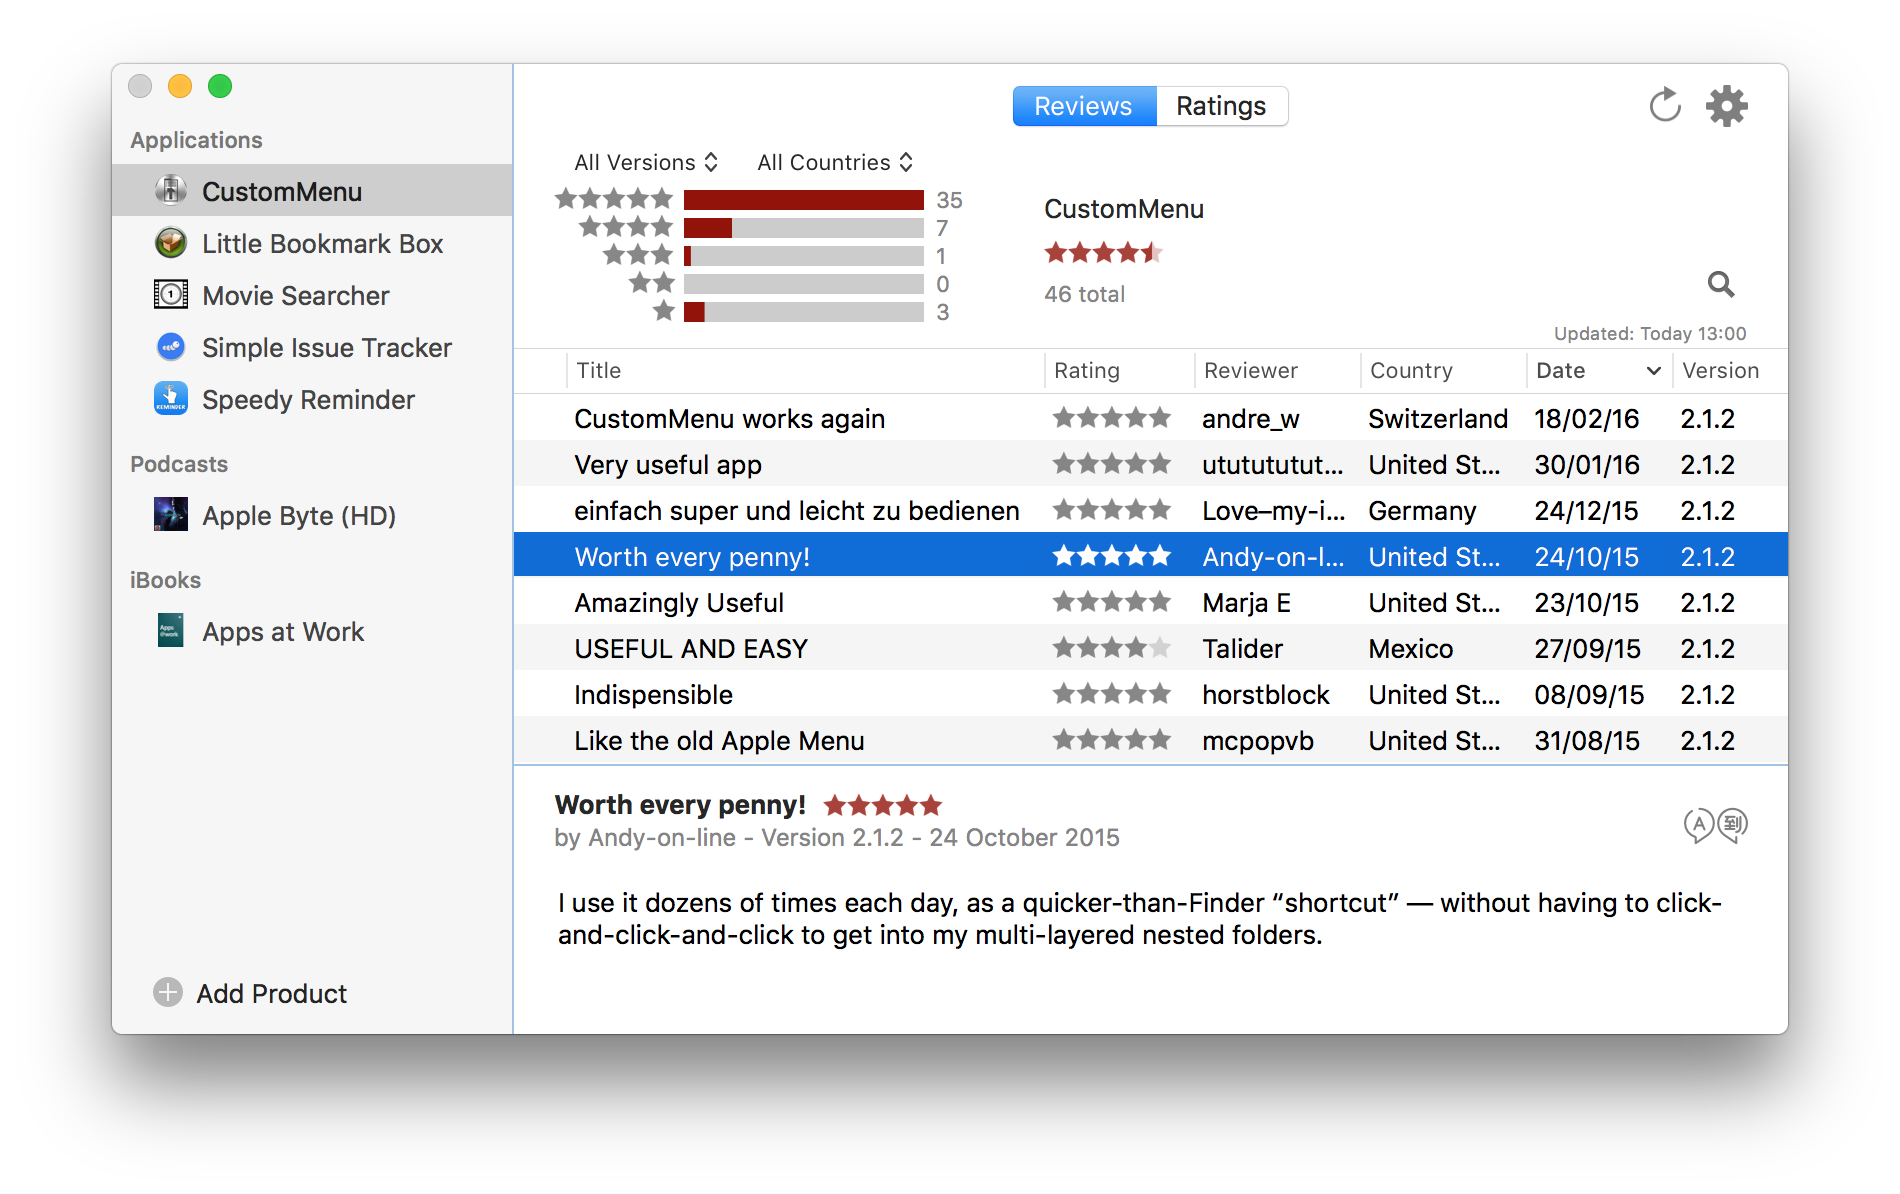Click the 'Updated: Today 13:00' status text
Viewport: 1900px width, 1194px height.
(1650, 333)
